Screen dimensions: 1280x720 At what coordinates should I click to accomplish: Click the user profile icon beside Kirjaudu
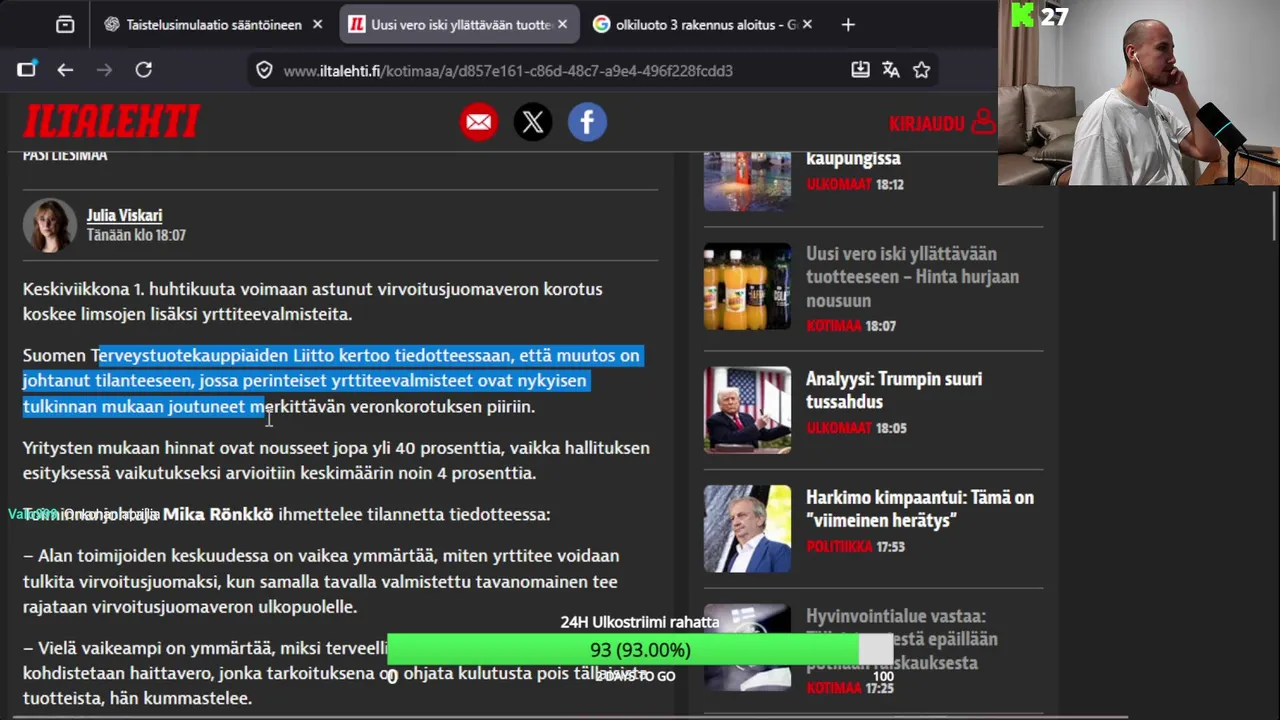983,122
